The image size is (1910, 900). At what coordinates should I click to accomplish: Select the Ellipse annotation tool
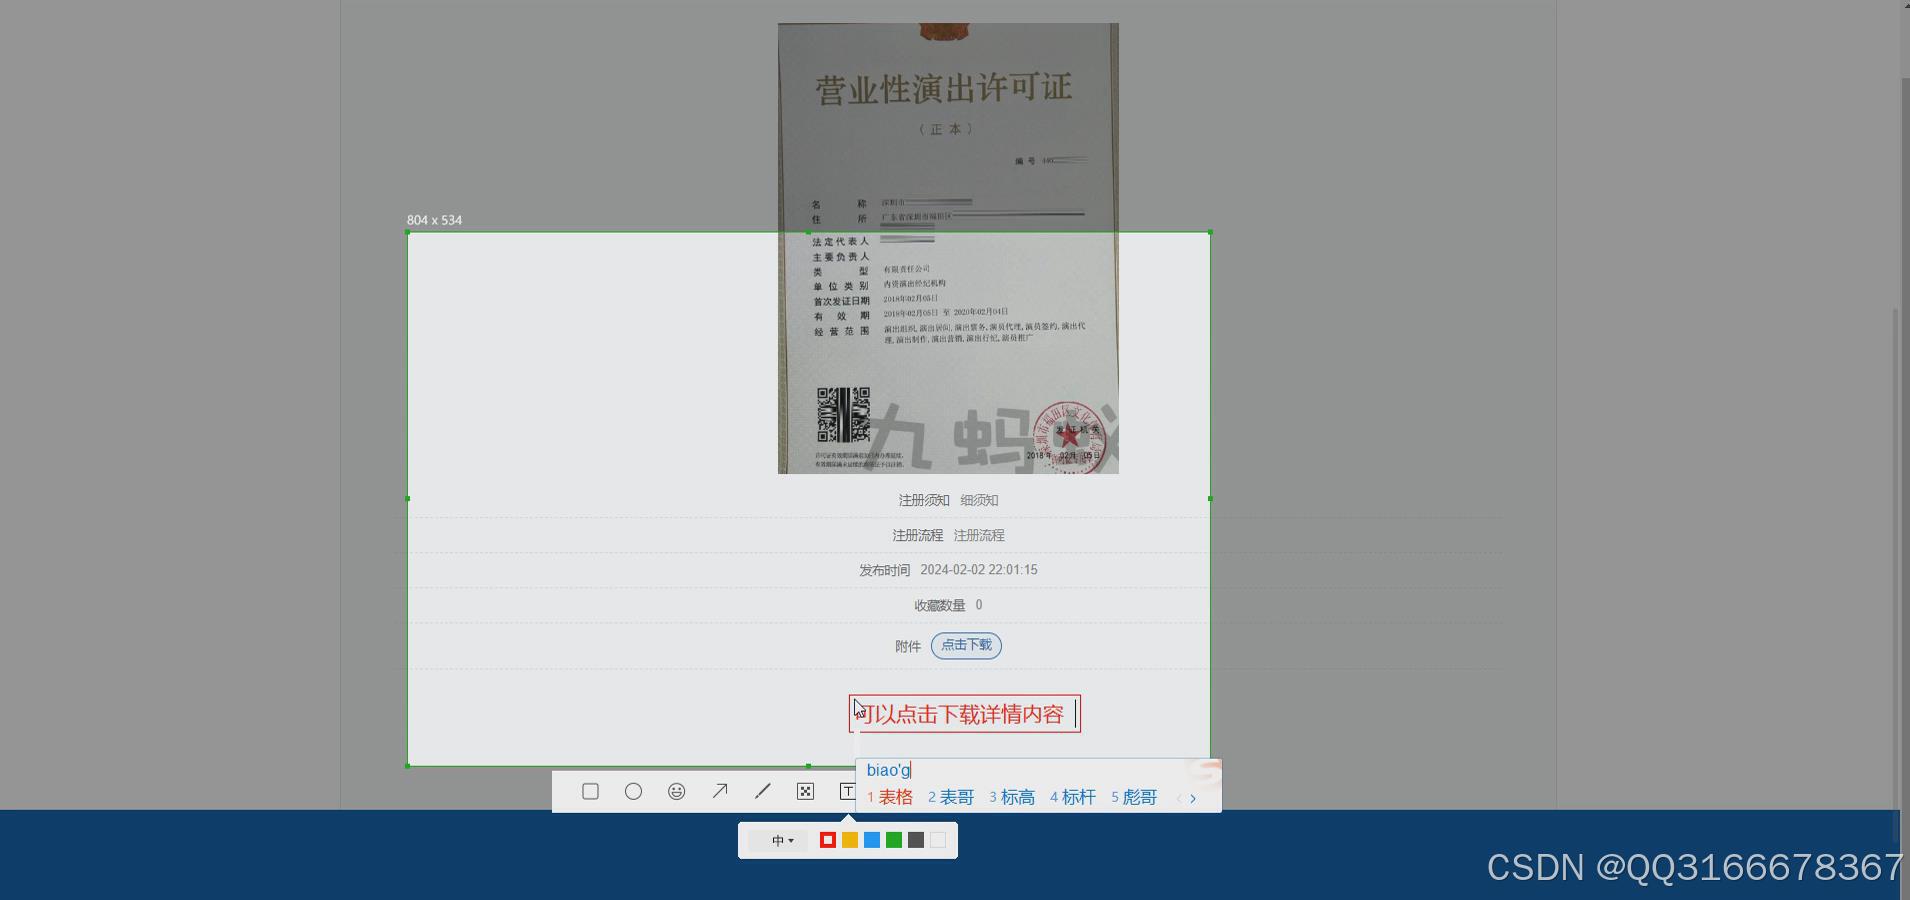(x=633, y=790)
